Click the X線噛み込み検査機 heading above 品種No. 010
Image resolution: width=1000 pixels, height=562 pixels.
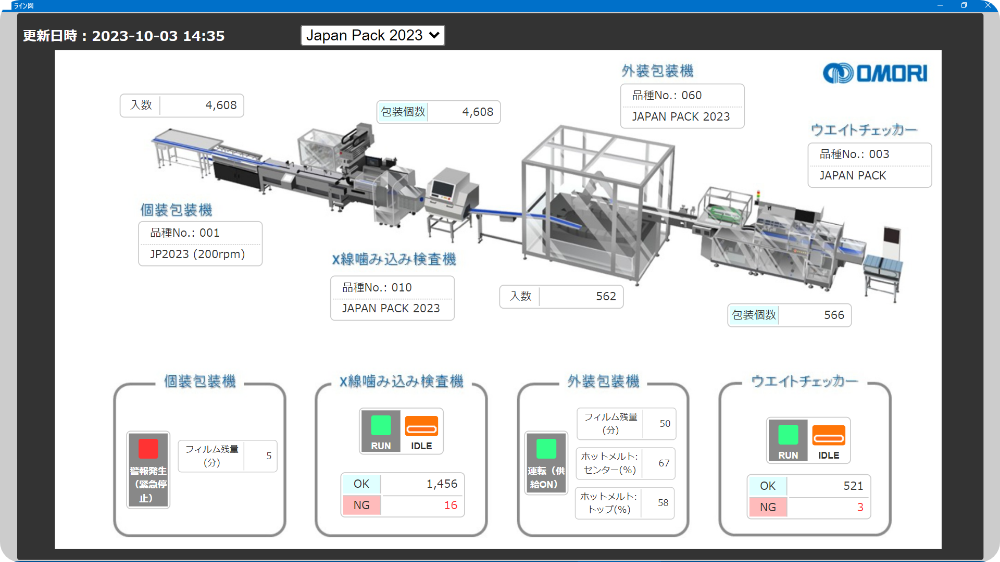pyautogui.click(x=393, y=259)
